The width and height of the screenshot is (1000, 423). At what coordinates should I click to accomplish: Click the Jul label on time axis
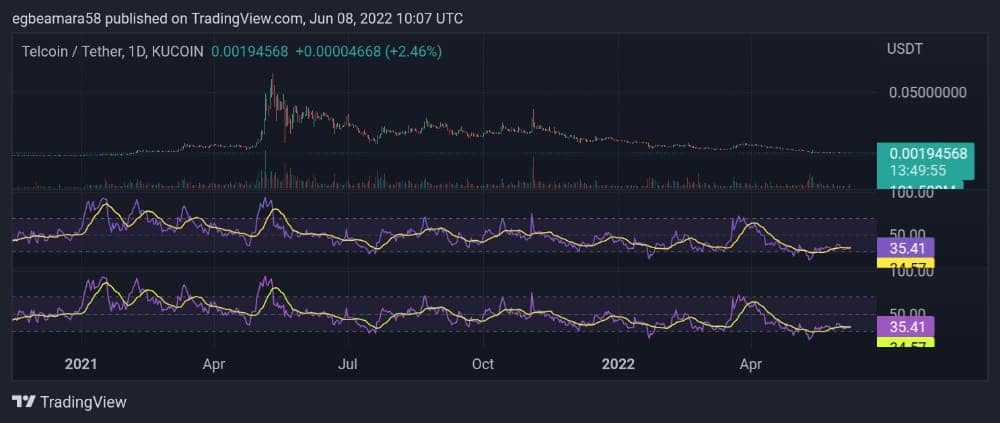point(348,365)
